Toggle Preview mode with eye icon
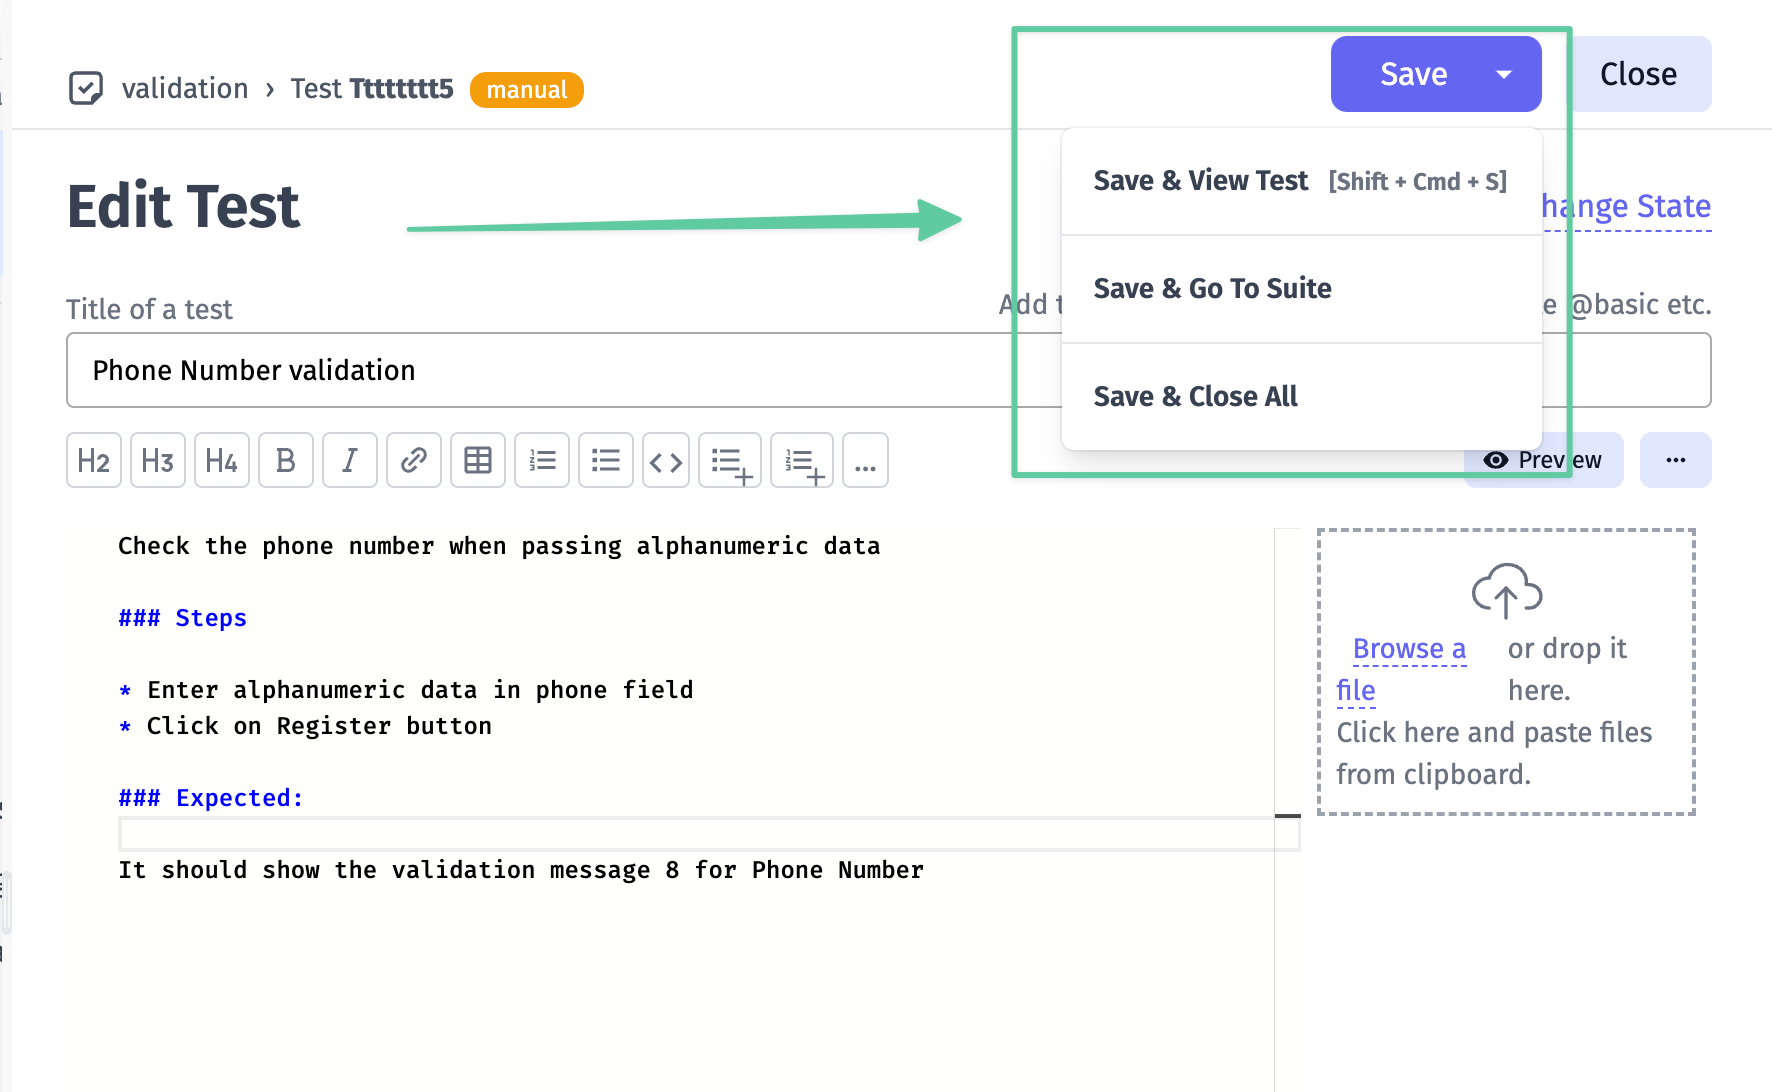The image size is (1772, 1092). click(1544, 460)
